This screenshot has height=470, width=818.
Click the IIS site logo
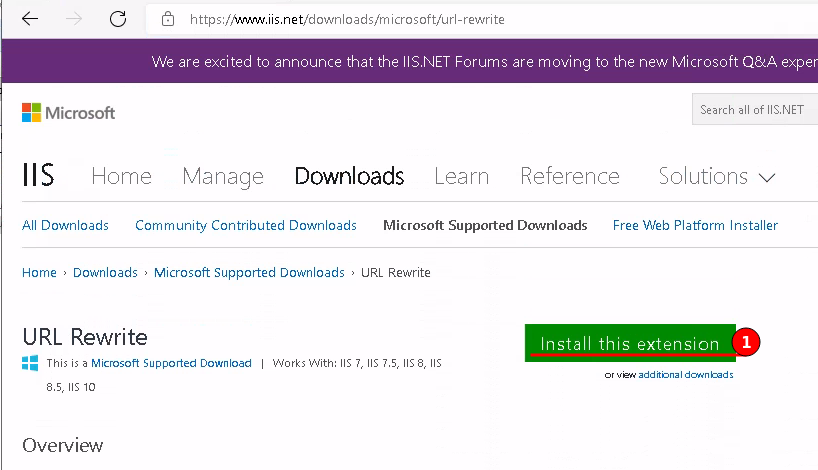tap(38, 175)
